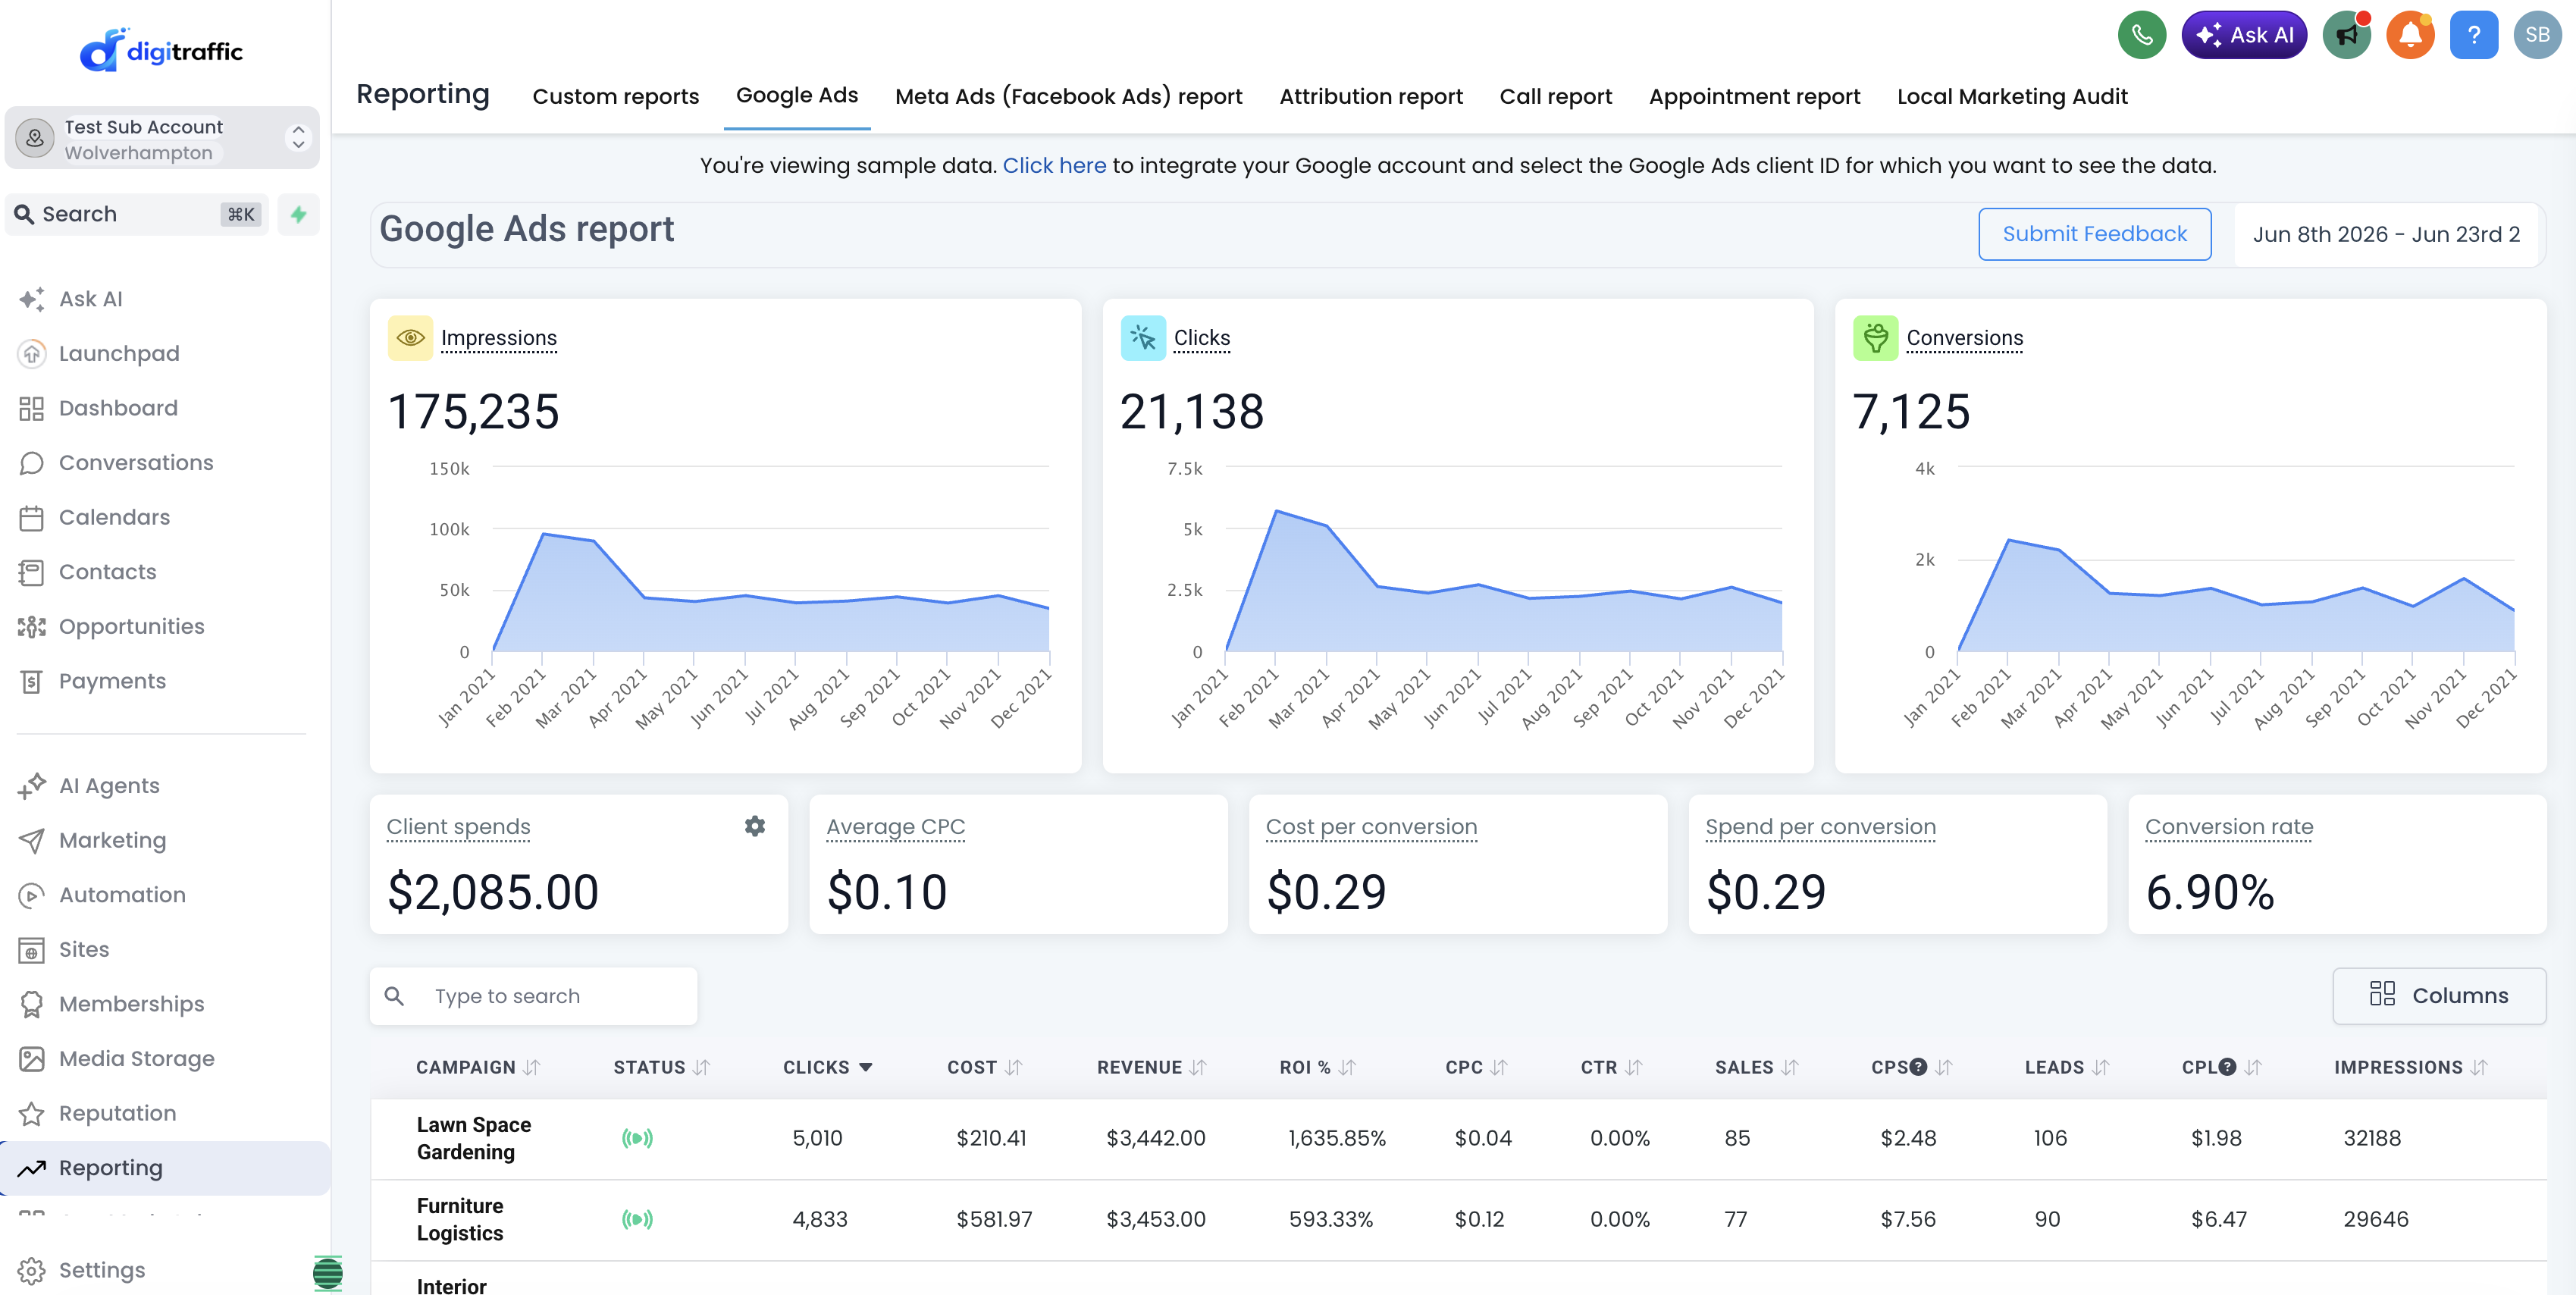The height and width of the screenshot is (1295, 2576).
Task: Click the Submit Feedback button
Action: (2094, 234)
